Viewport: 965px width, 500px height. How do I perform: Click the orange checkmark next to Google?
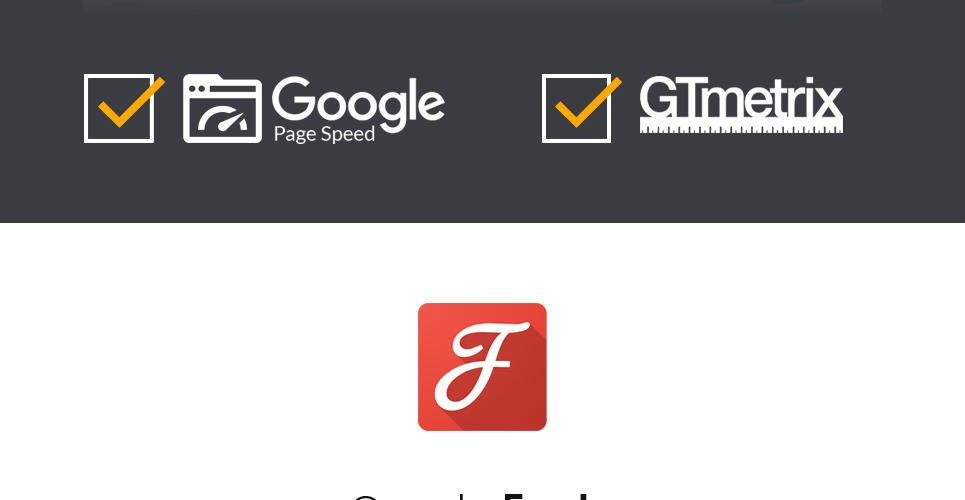(131, 102)
